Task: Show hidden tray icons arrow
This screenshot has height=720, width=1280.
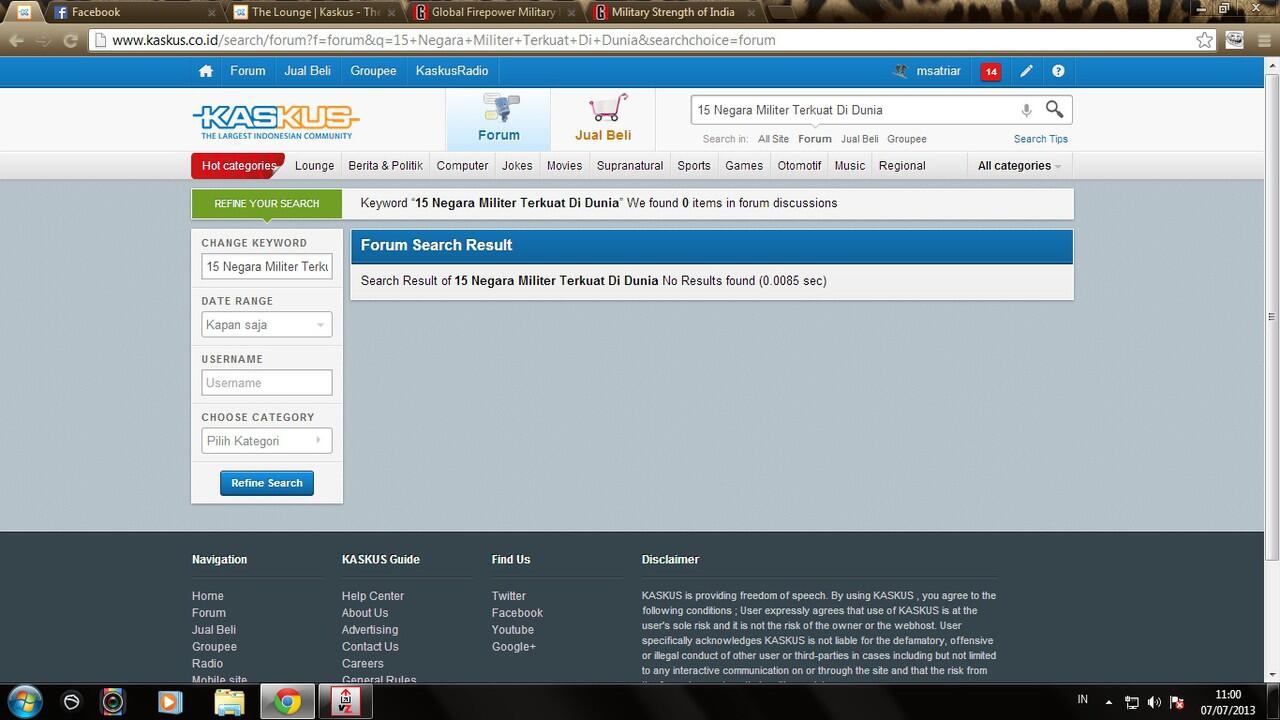Action: [x=1108, y=702]
